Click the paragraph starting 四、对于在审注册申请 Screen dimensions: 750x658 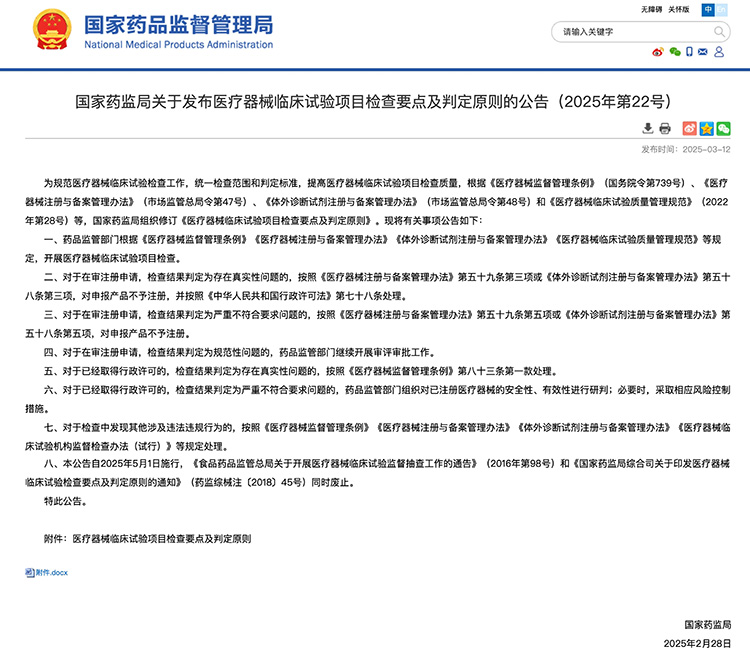click(240, 352)
